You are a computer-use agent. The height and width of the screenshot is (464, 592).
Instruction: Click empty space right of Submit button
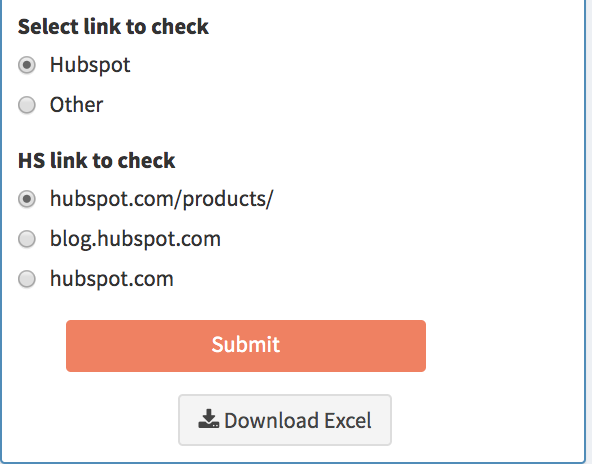pos(502,346)
